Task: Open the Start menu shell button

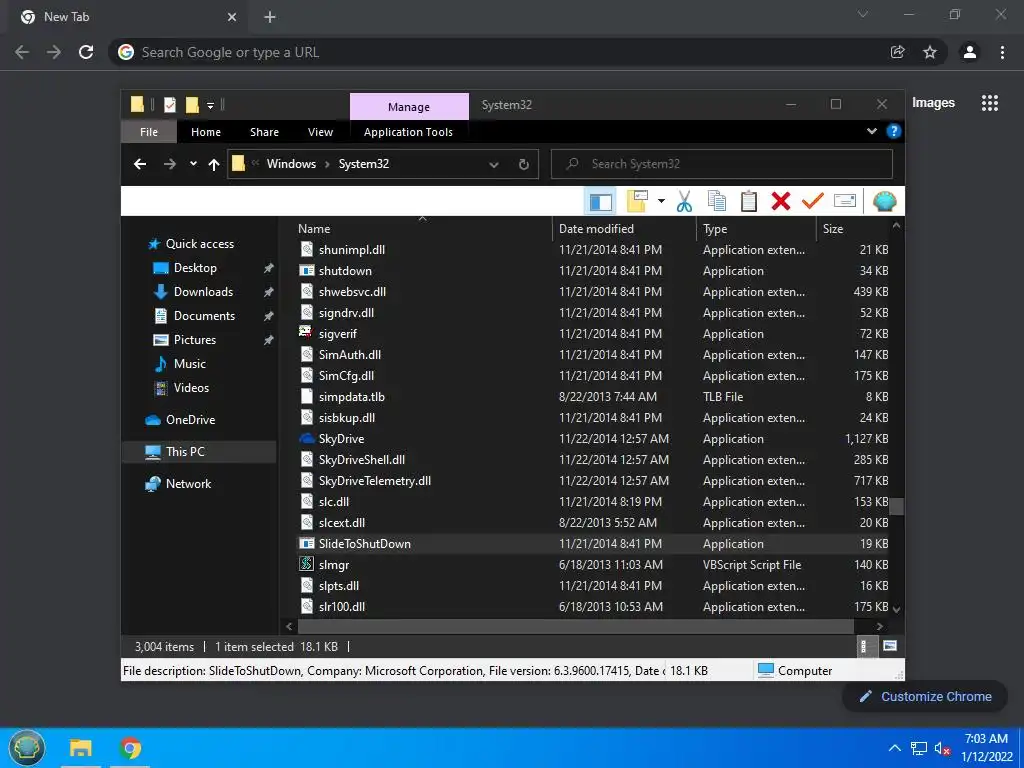Action: [27, 748]
